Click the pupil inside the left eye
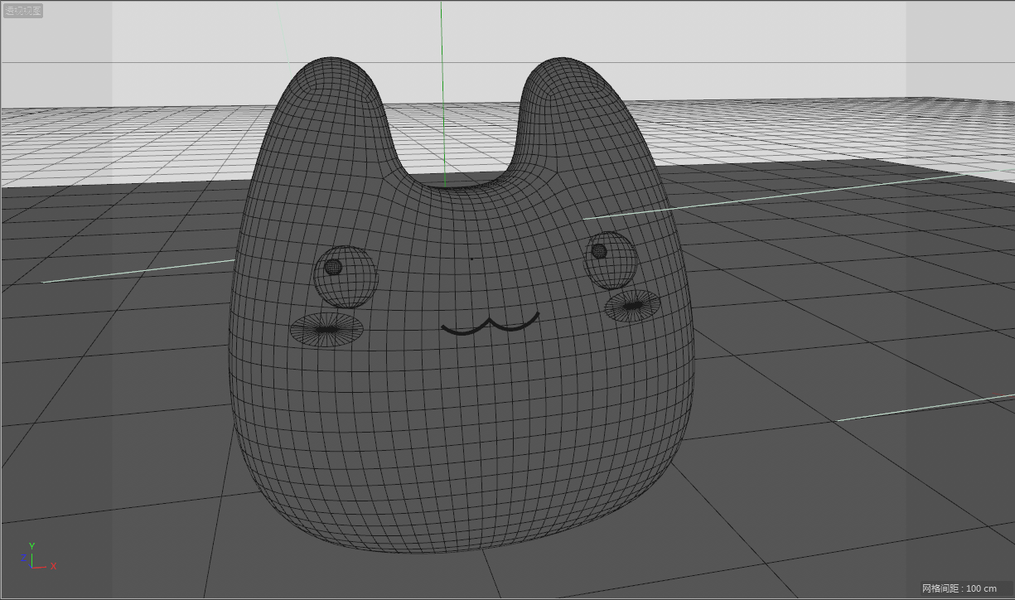 point(333,267)
